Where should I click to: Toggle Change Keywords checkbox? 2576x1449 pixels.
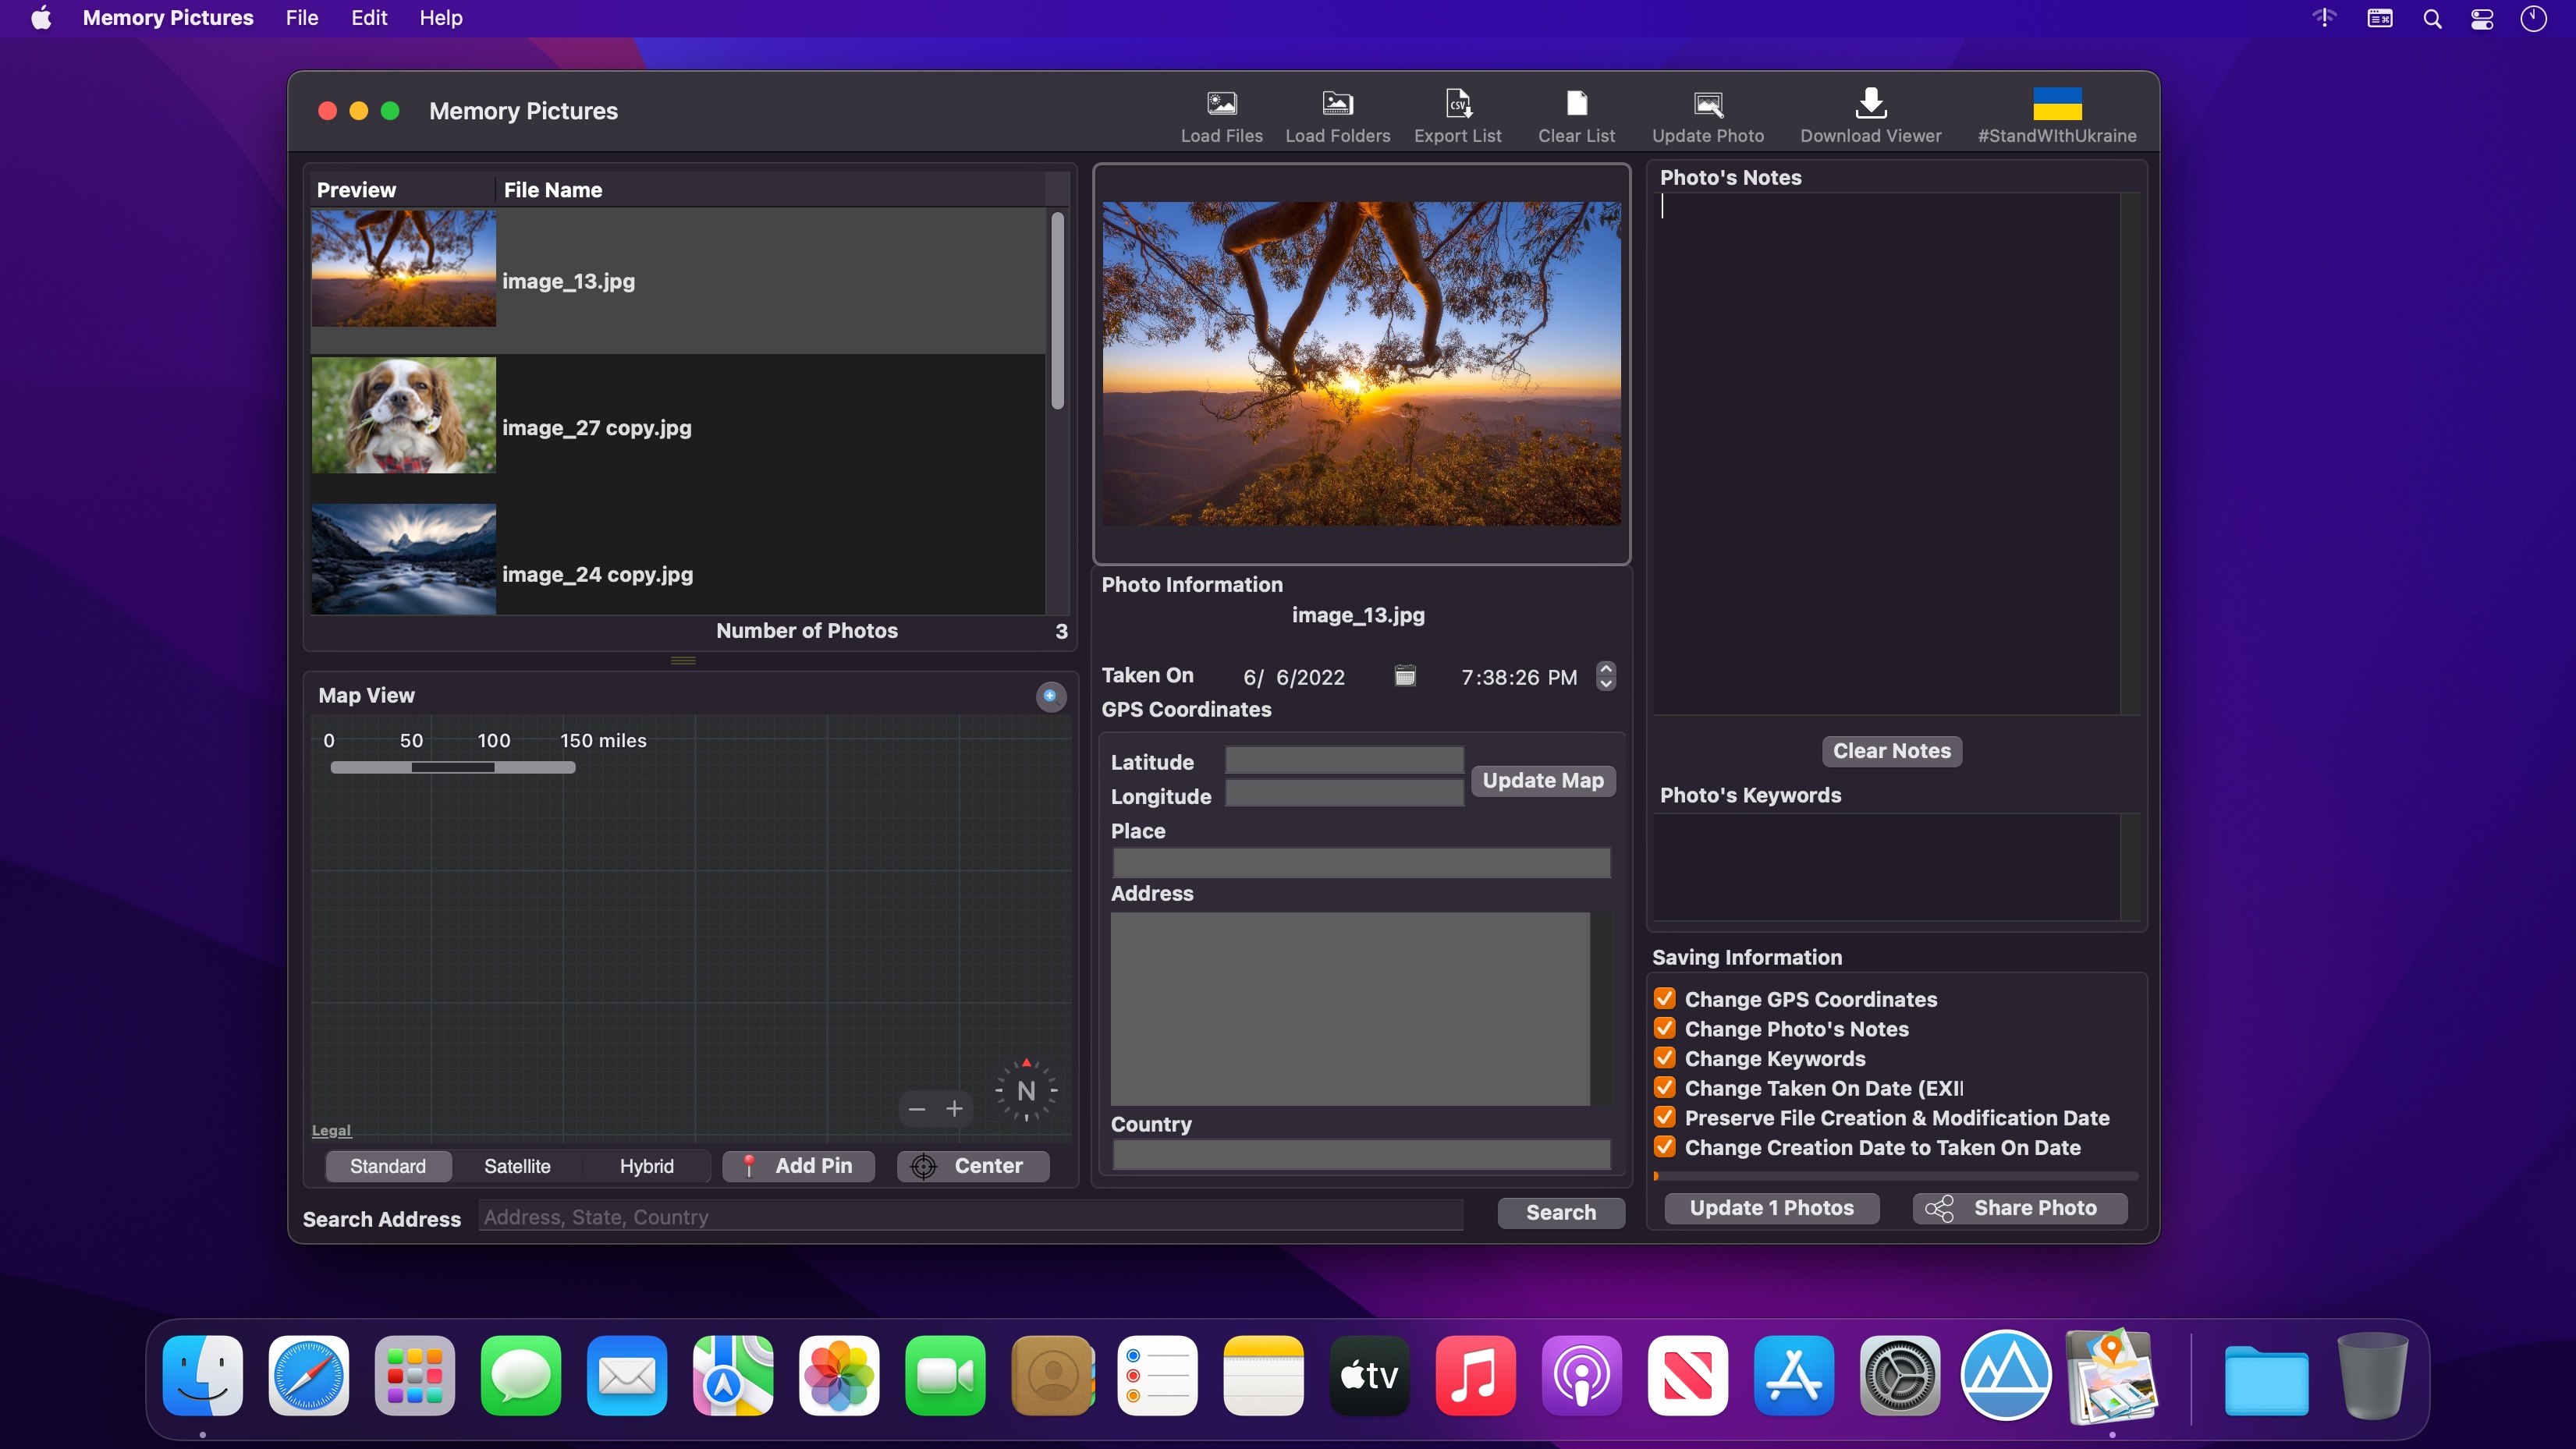tap(1665, 1058)
